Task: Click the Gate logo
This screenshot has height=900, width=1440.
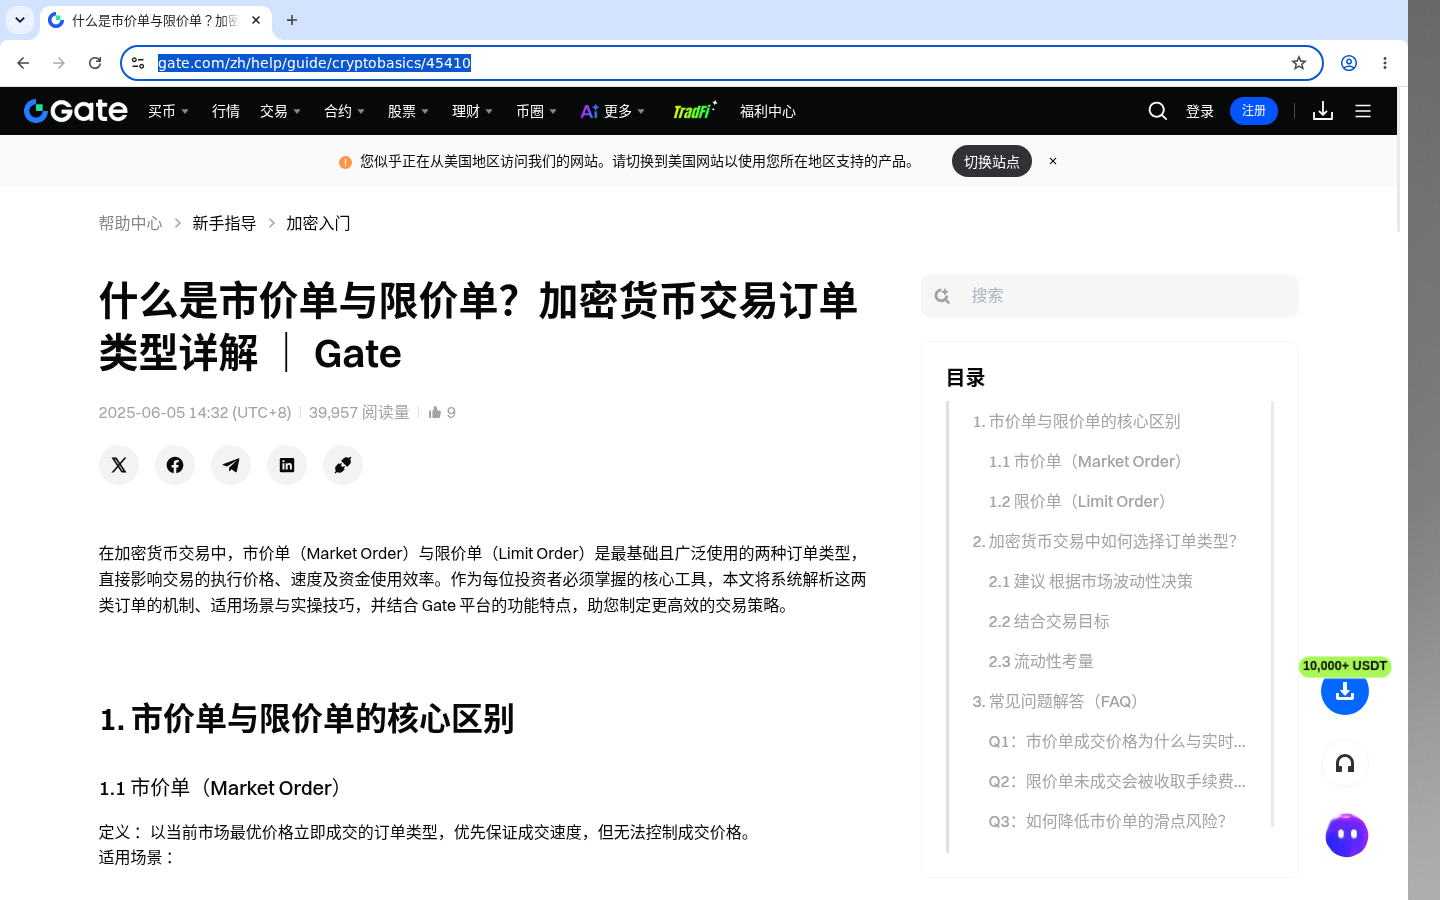Action: click(76, 111)
